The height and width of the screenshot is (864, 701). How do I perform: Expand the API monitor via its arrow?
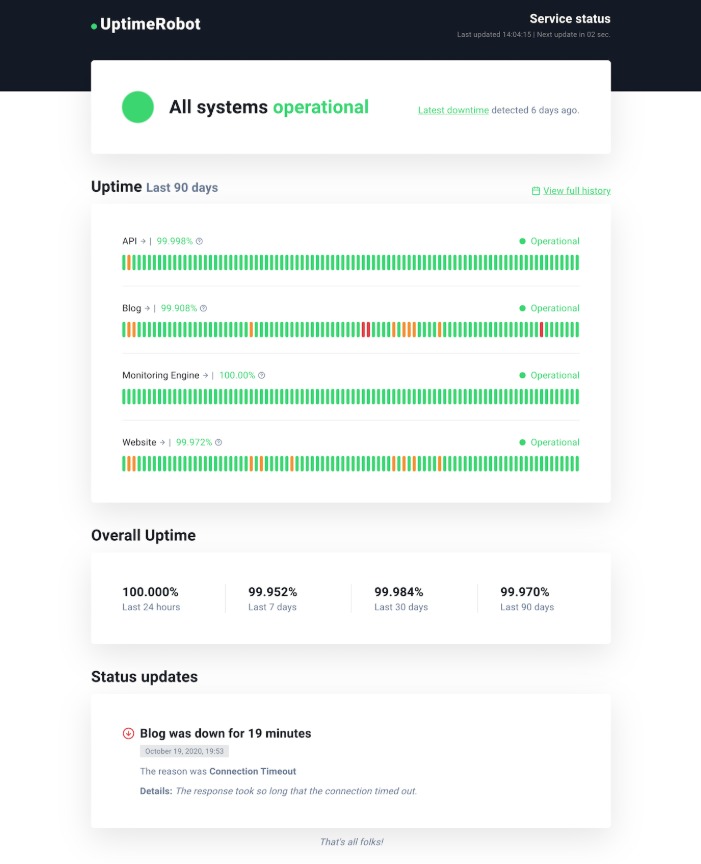click(x=142, y=241)
